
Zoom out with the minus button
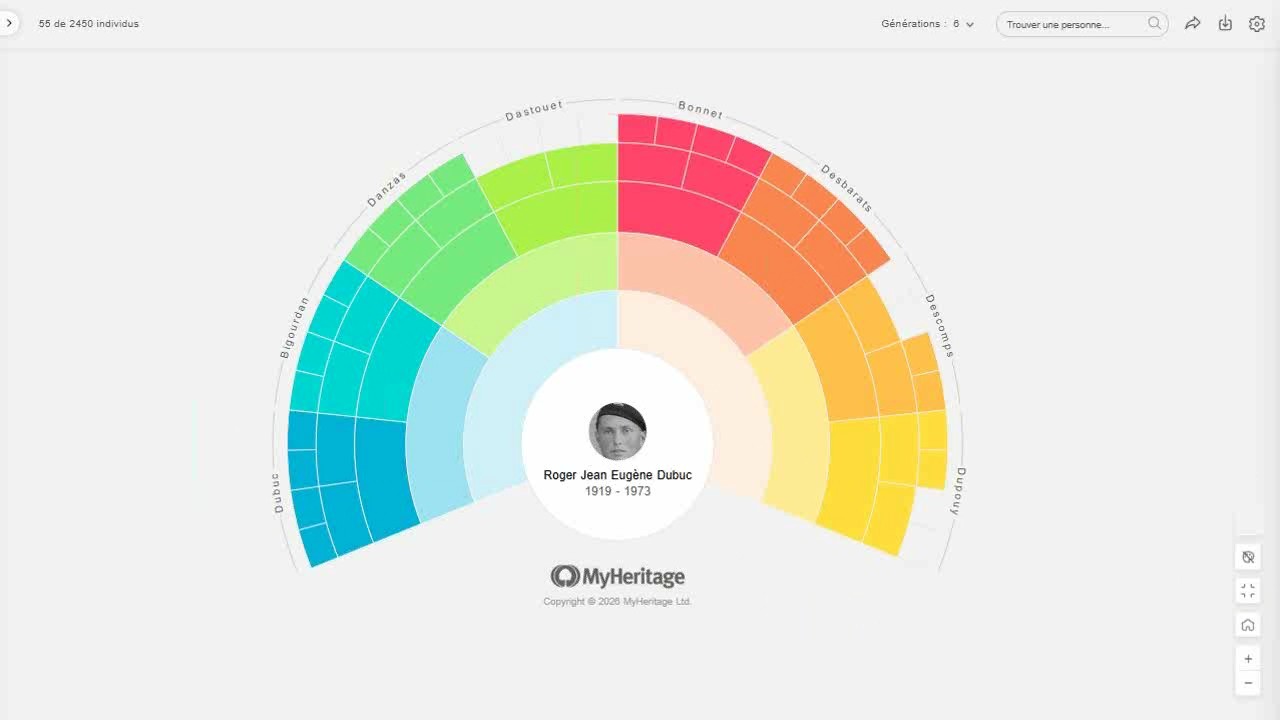1247,682
